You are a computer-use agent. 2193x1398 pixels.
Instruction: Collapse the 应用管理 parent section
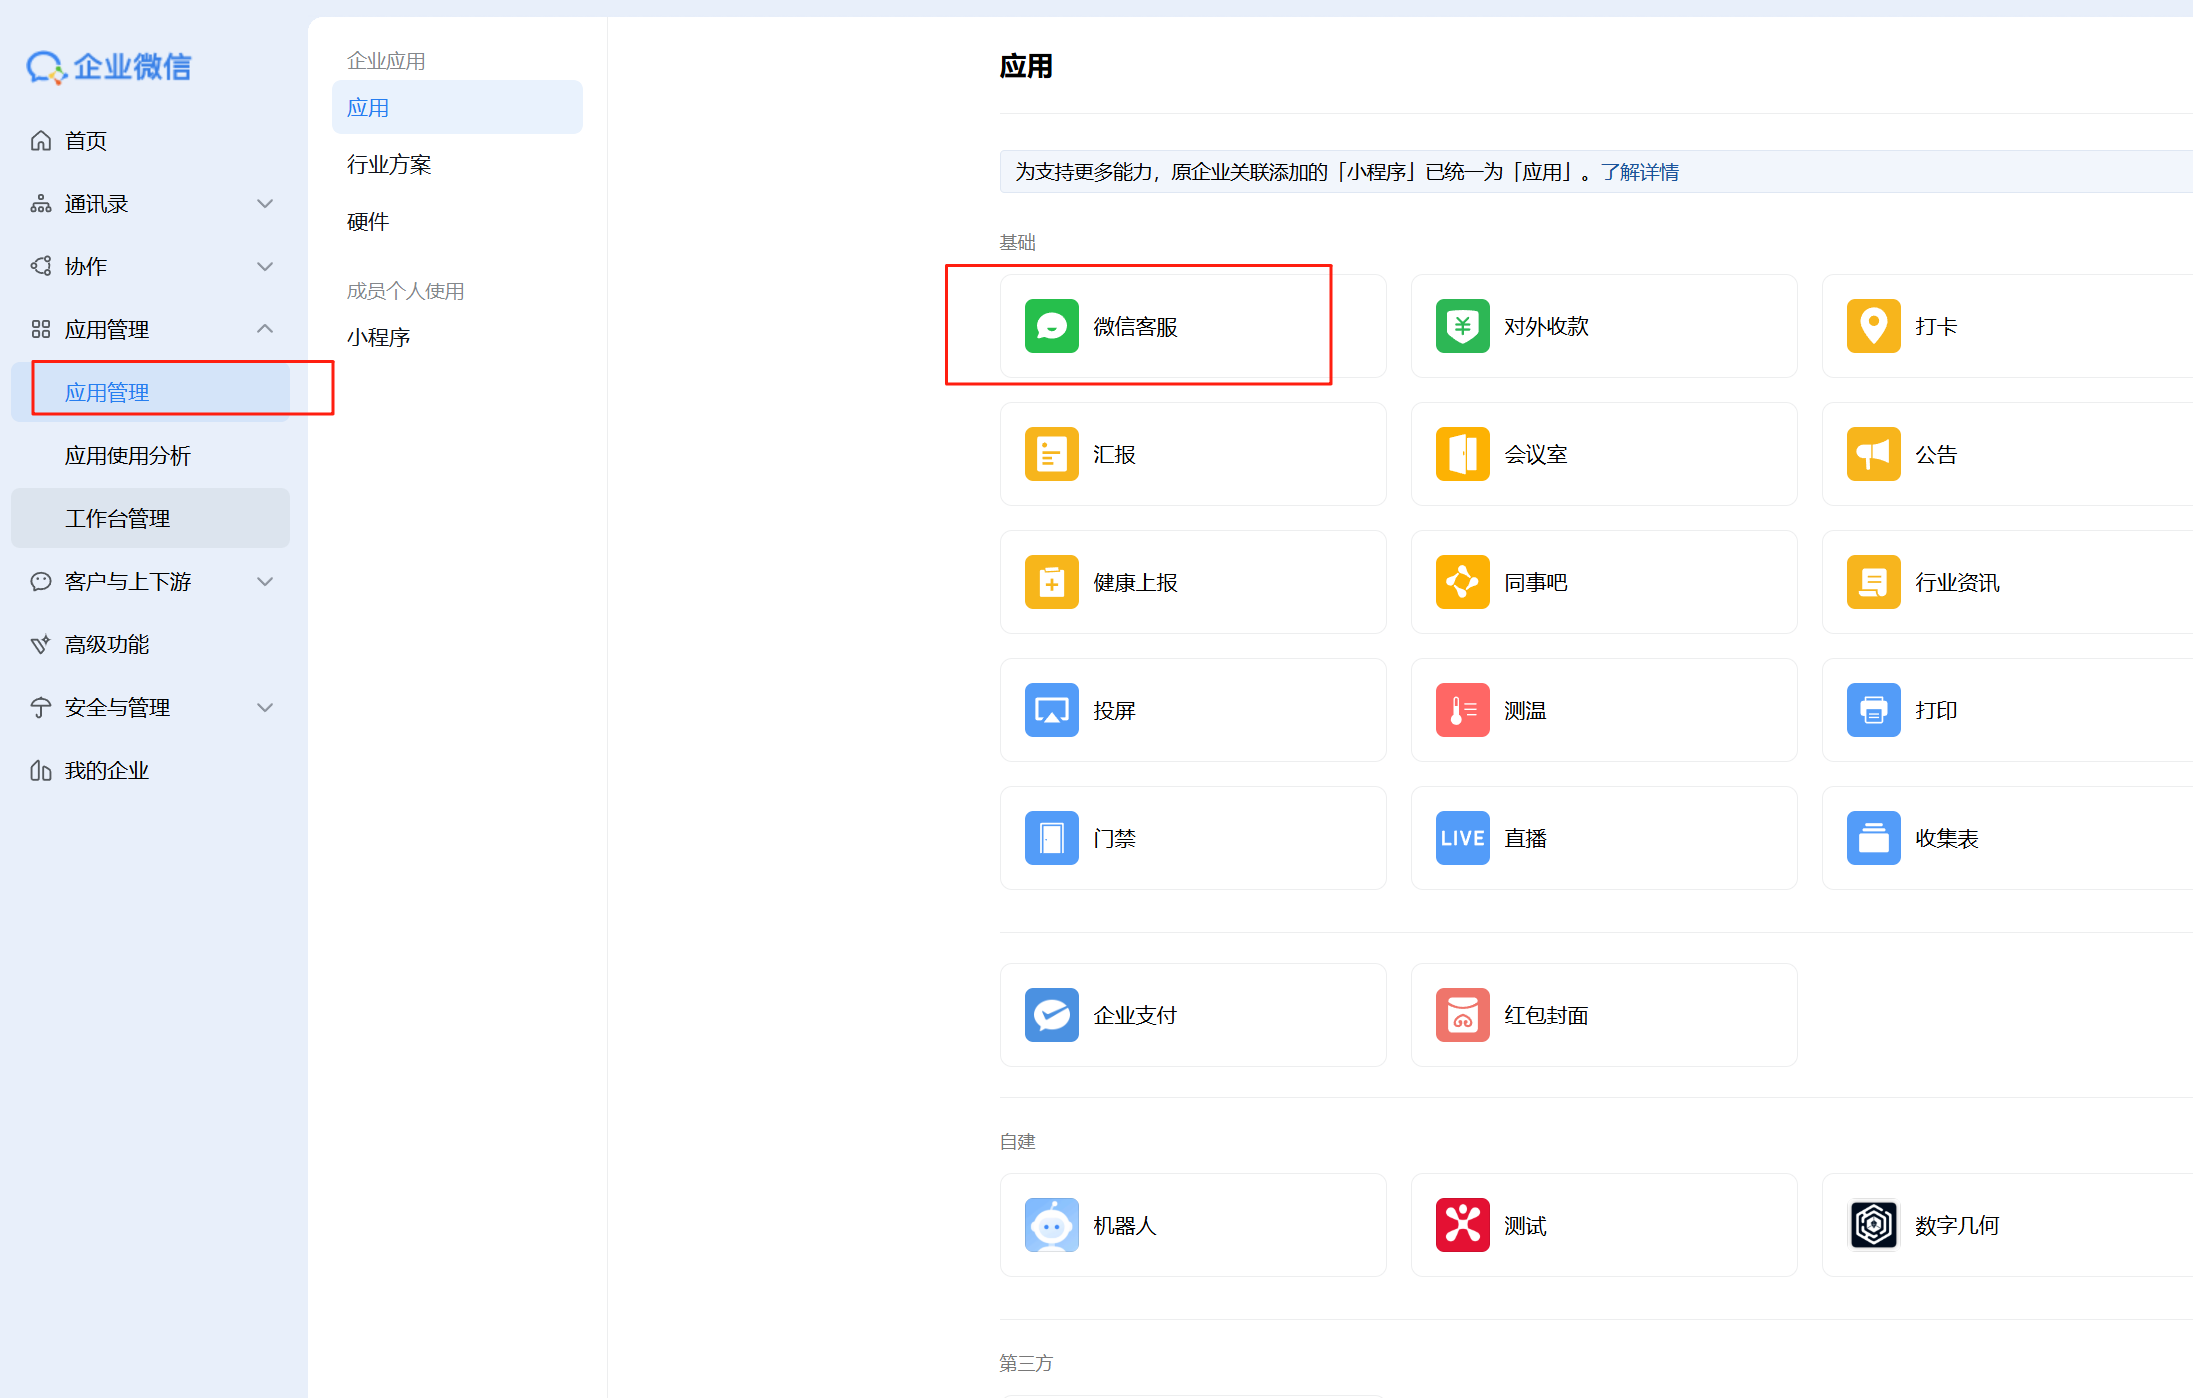[265, 329]
